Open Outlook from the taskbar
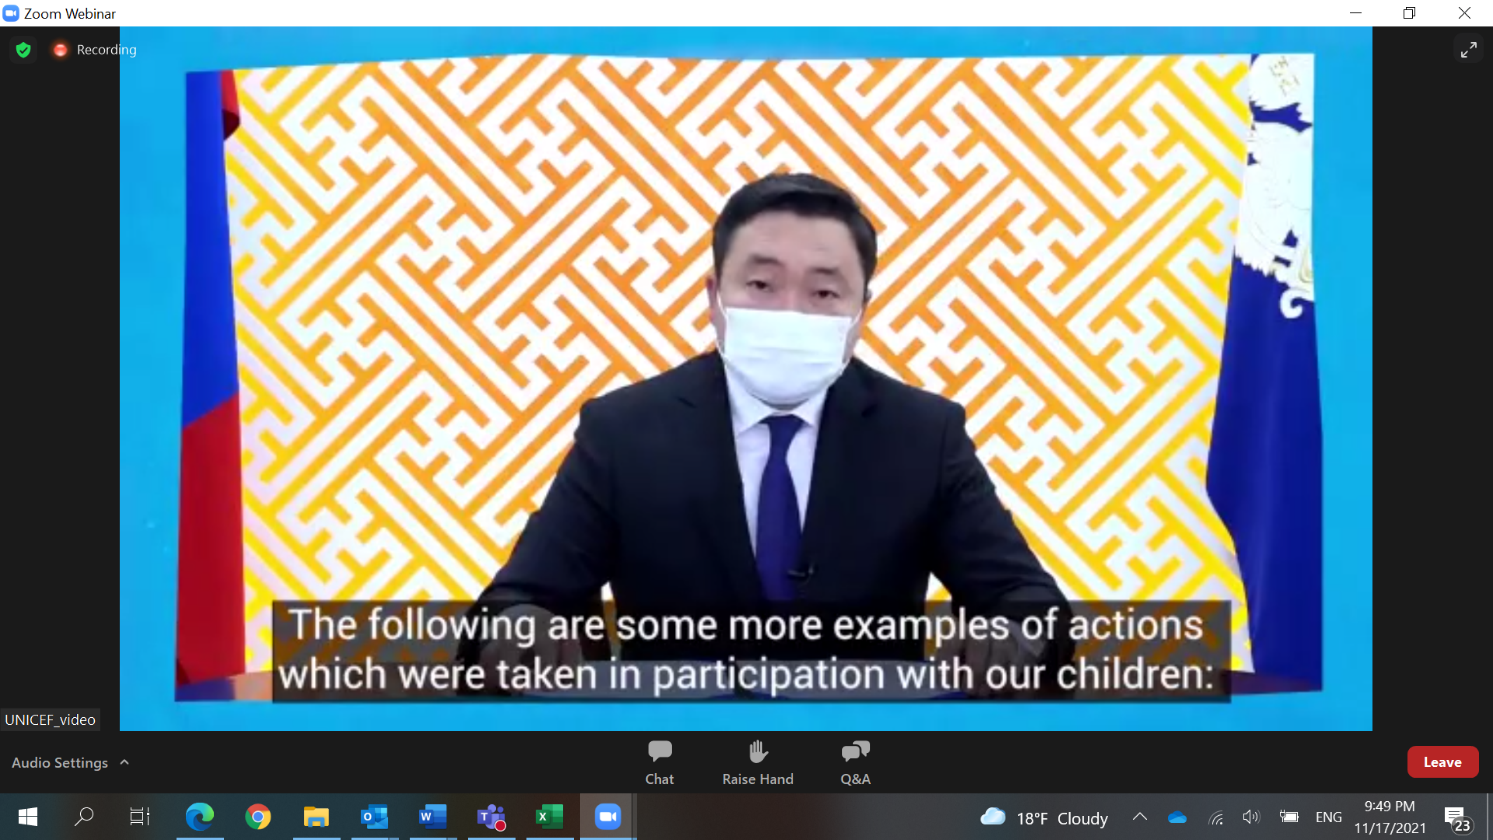Screen dimensions: 1493x840 (374, 817)
